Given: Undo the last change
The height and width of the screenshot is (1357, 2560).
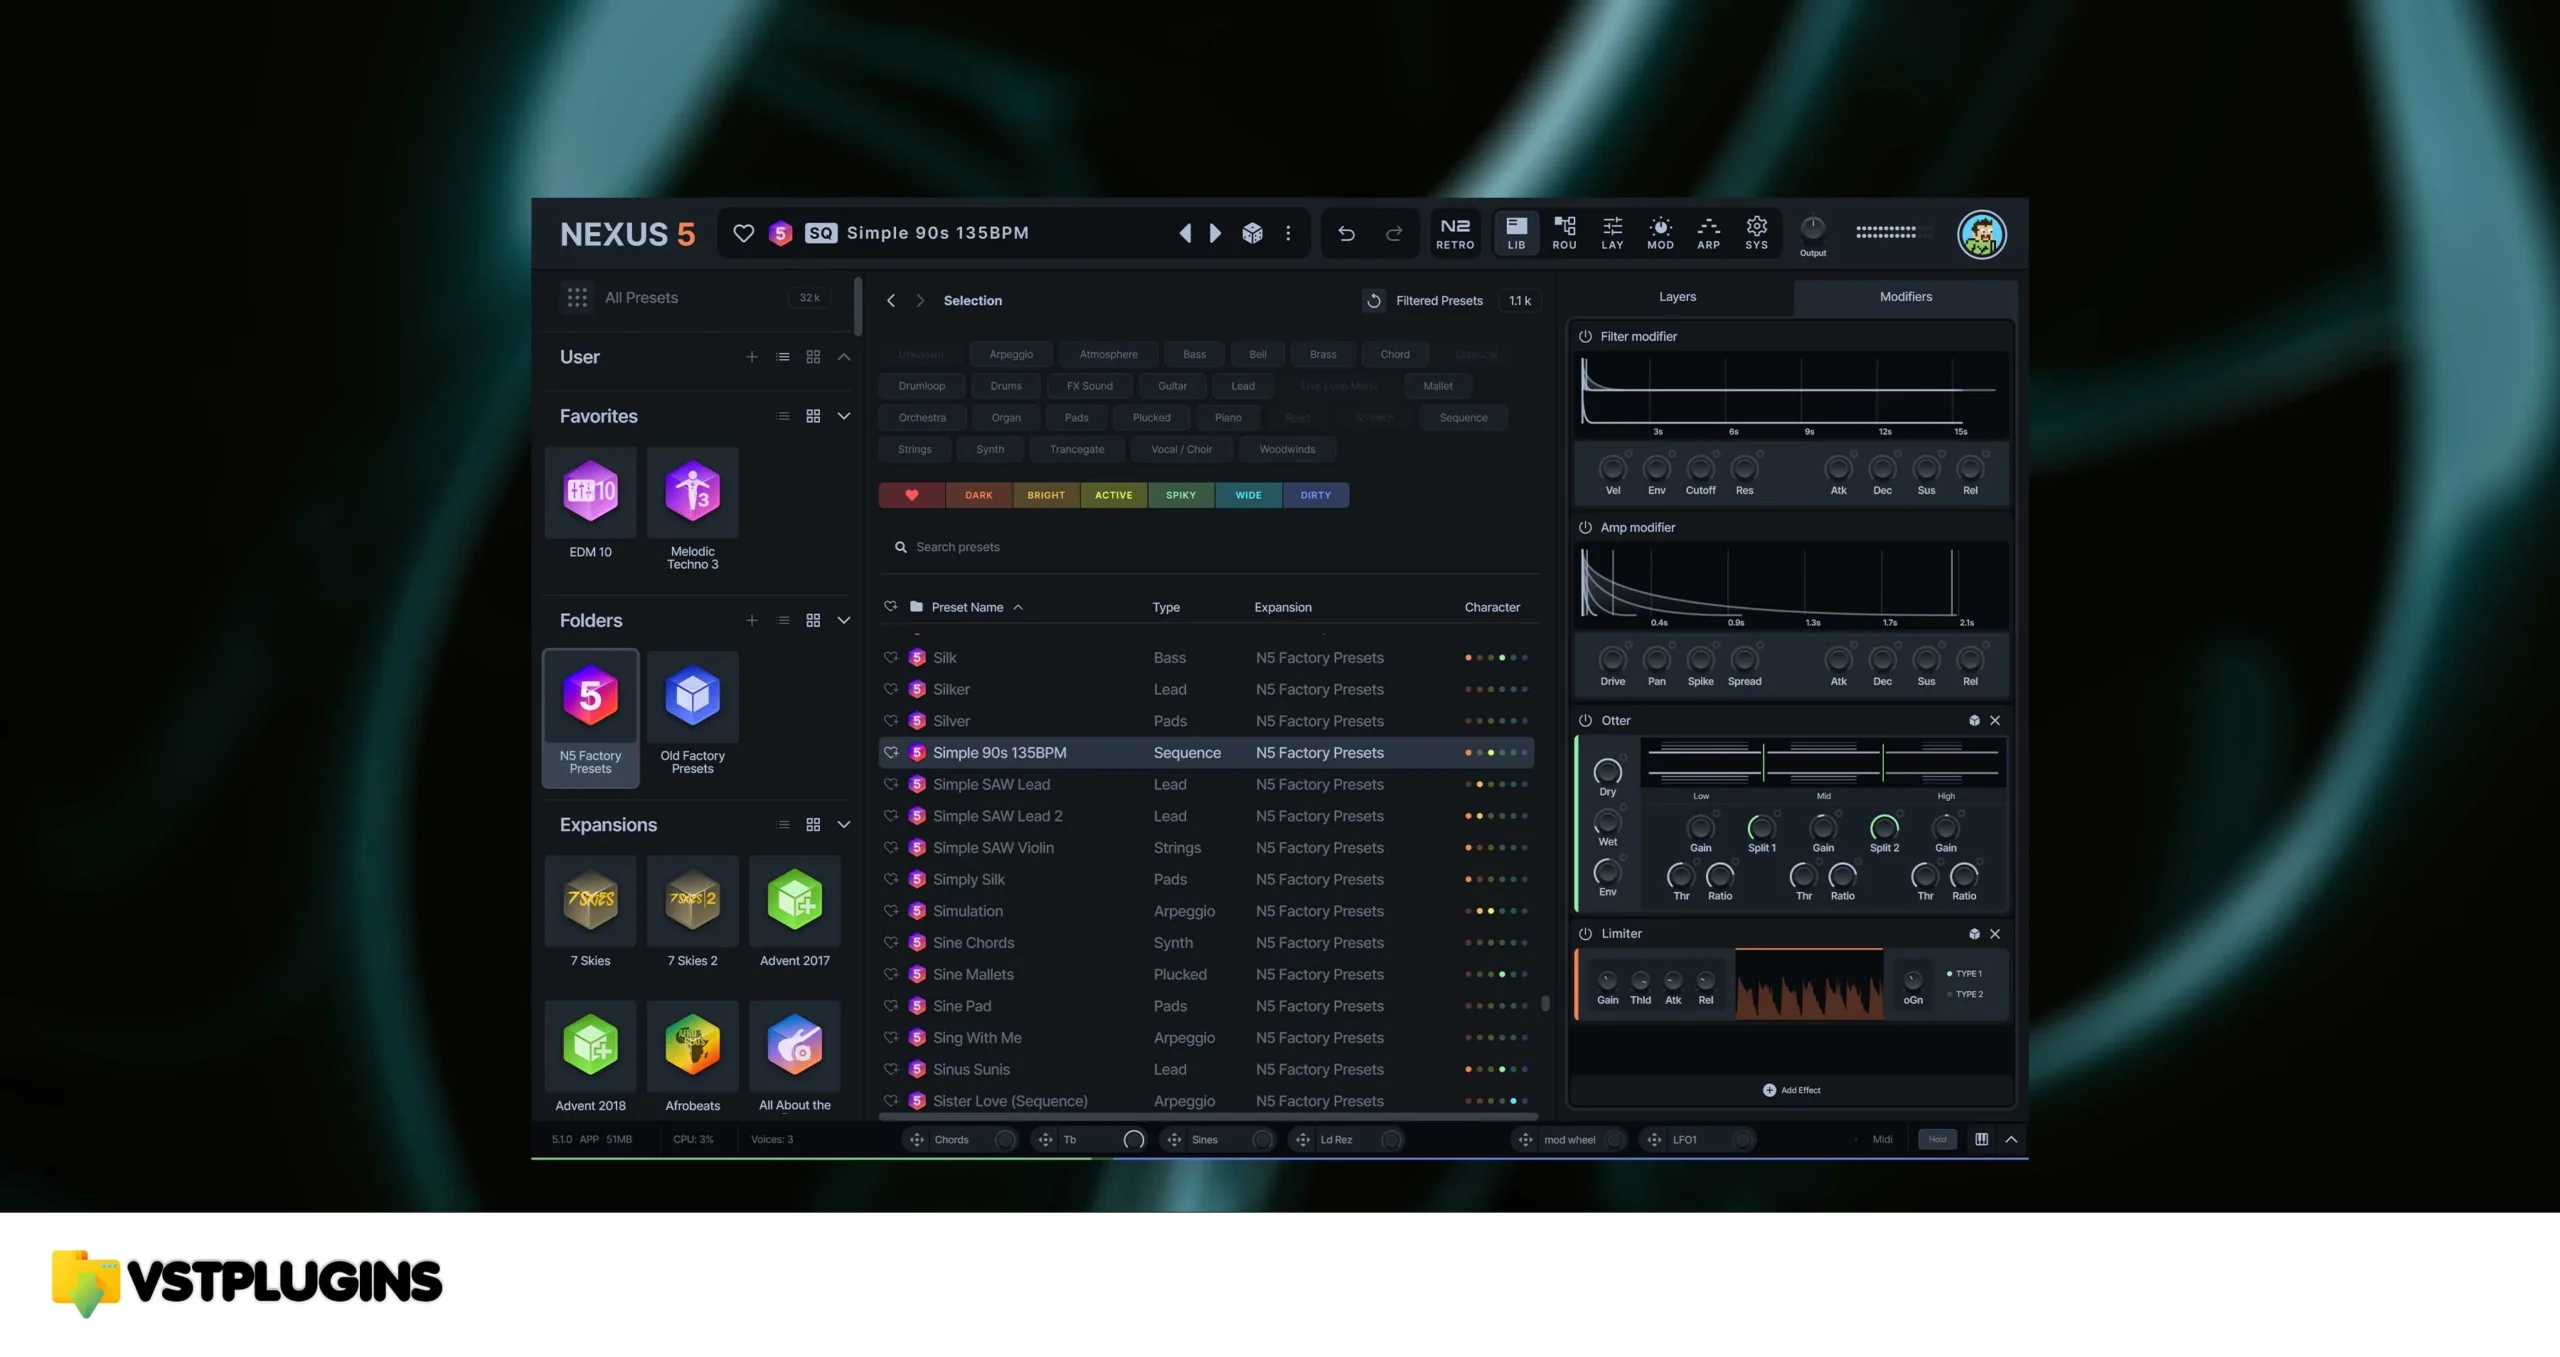Looking at the screenshot, I should 1346,233.
